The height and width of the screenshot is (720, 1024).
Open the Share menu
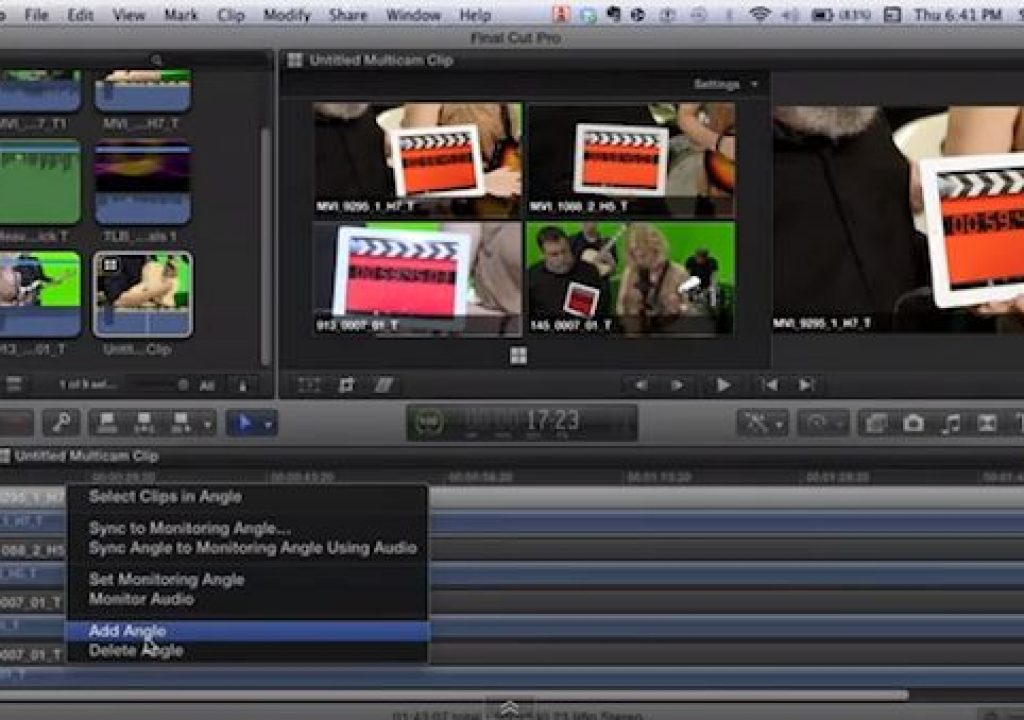coord(347,14)
